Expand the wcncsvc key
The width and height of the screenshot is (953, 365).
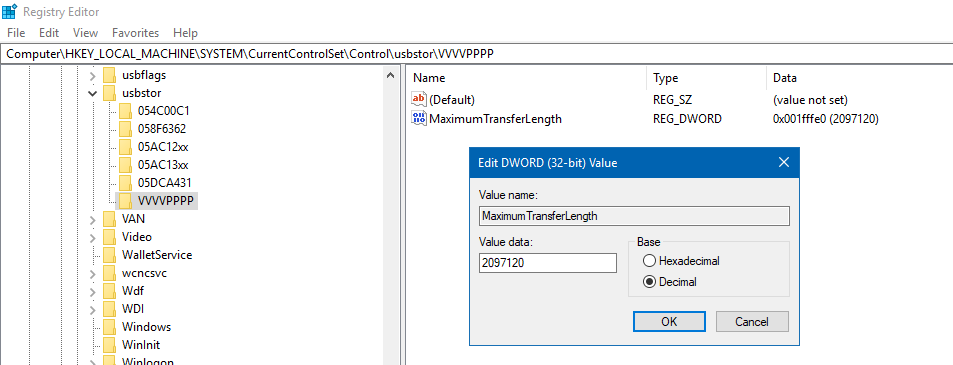click(x=92, y=273)
